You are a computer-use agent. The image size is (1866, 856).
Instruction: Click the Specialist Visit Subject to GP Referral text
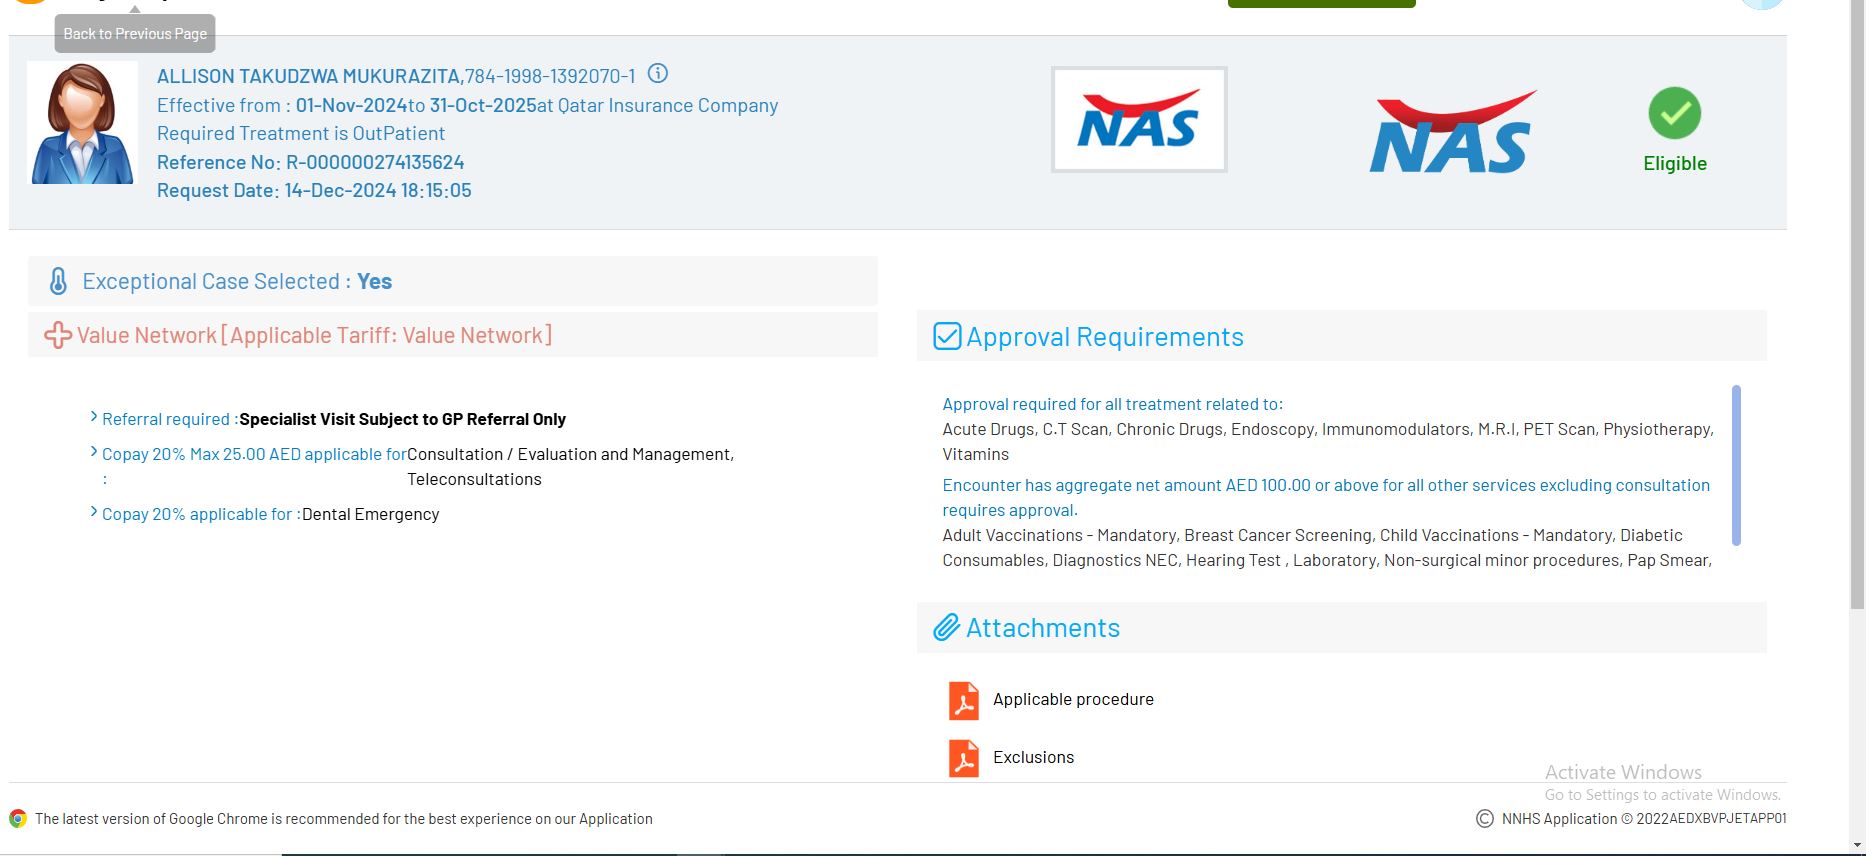coord(402,419)
